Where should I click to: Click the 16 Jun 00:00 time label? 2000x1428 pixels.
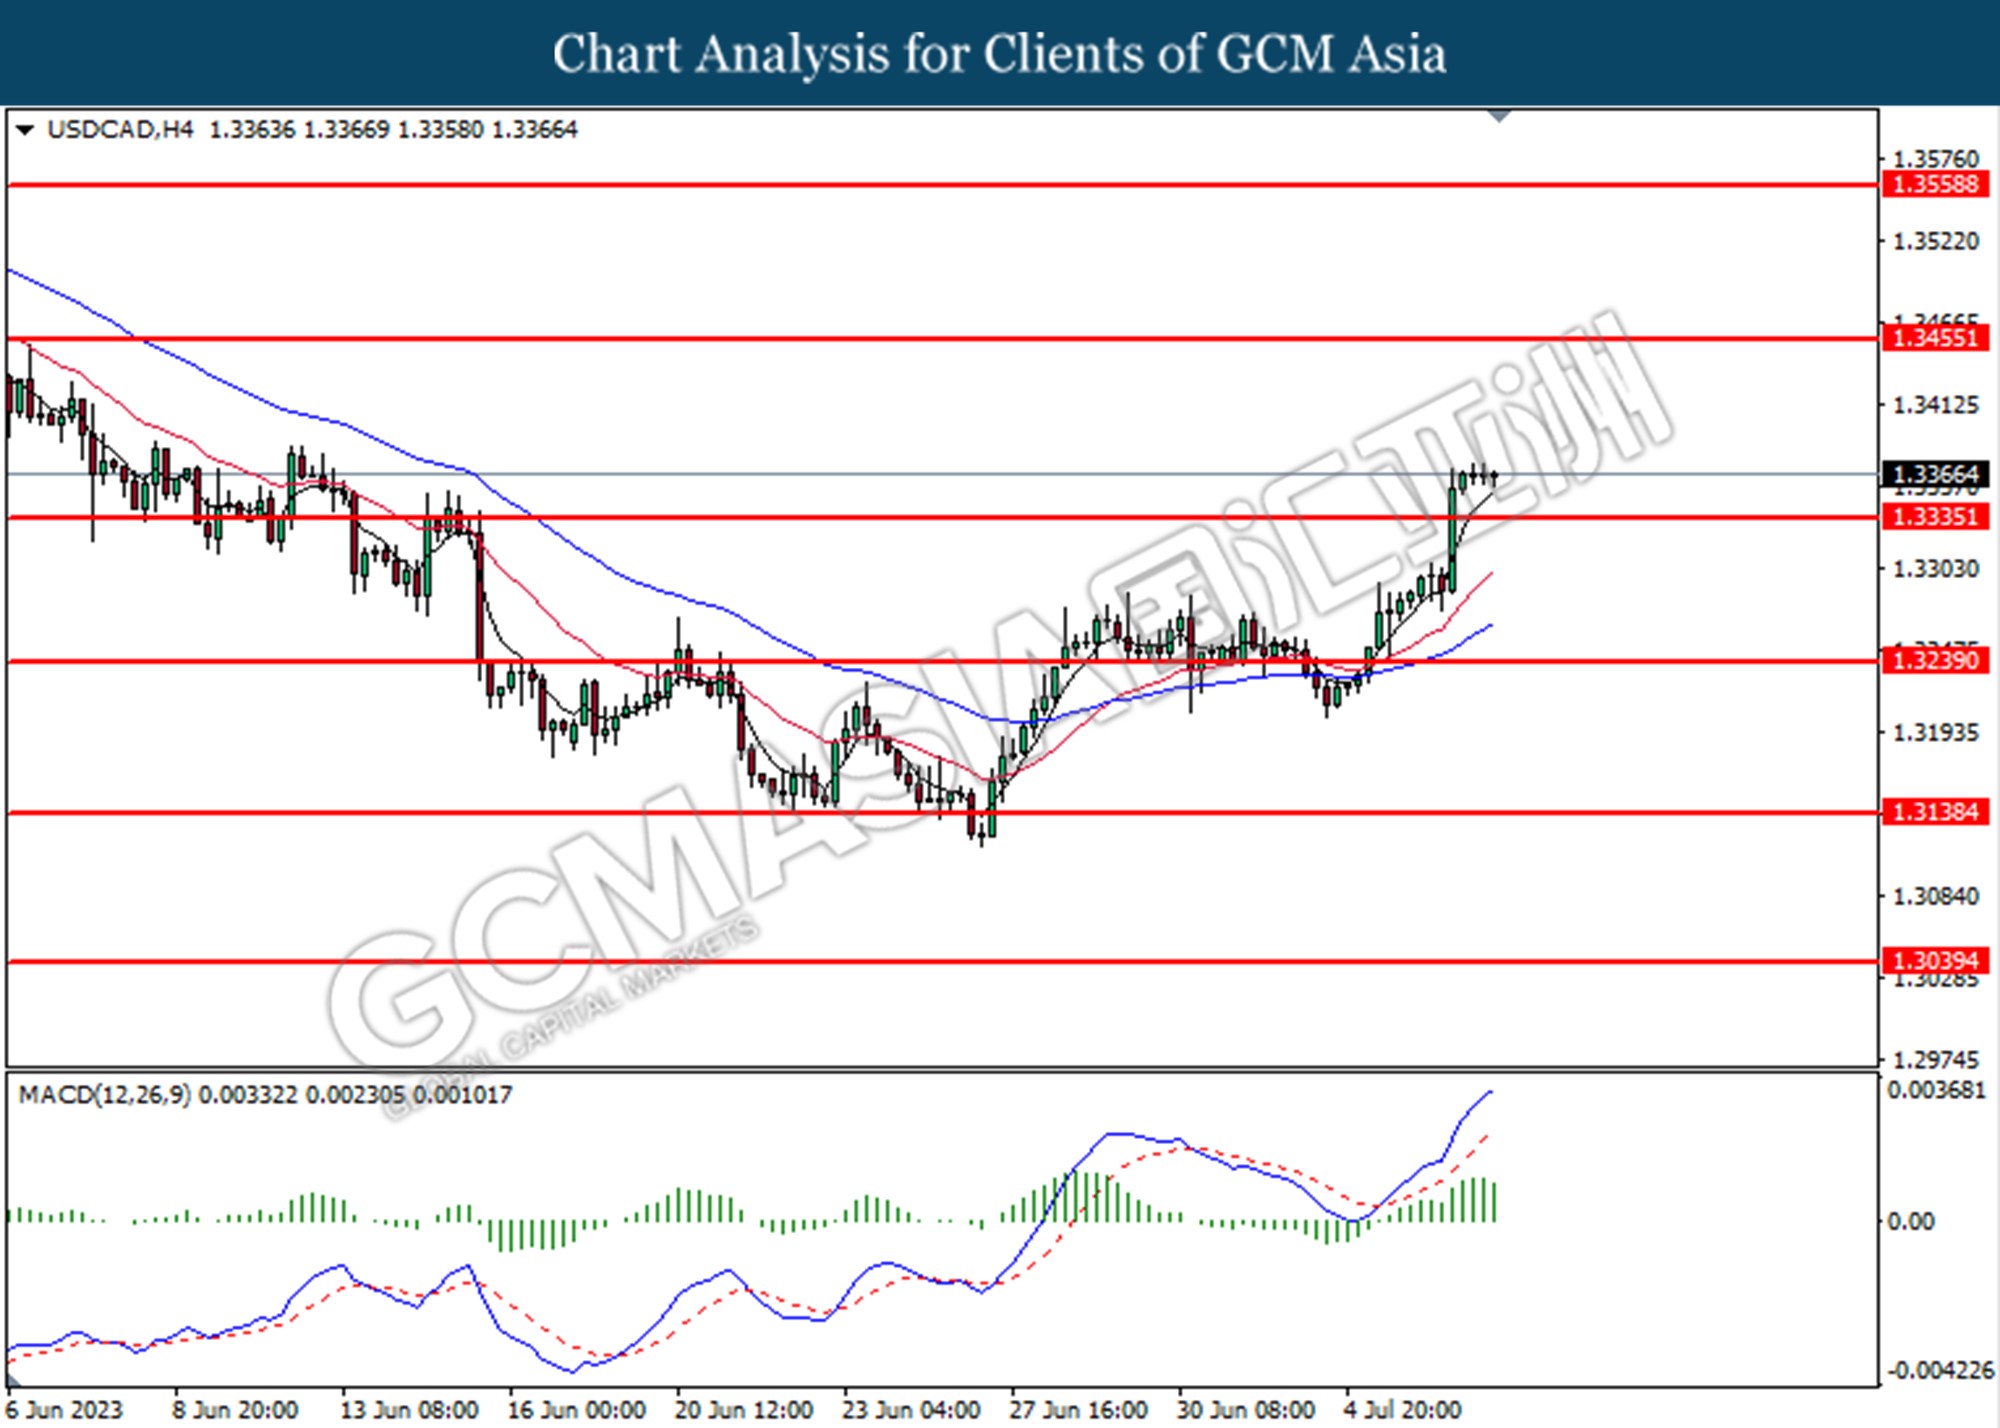click(x=577, y=1410)
